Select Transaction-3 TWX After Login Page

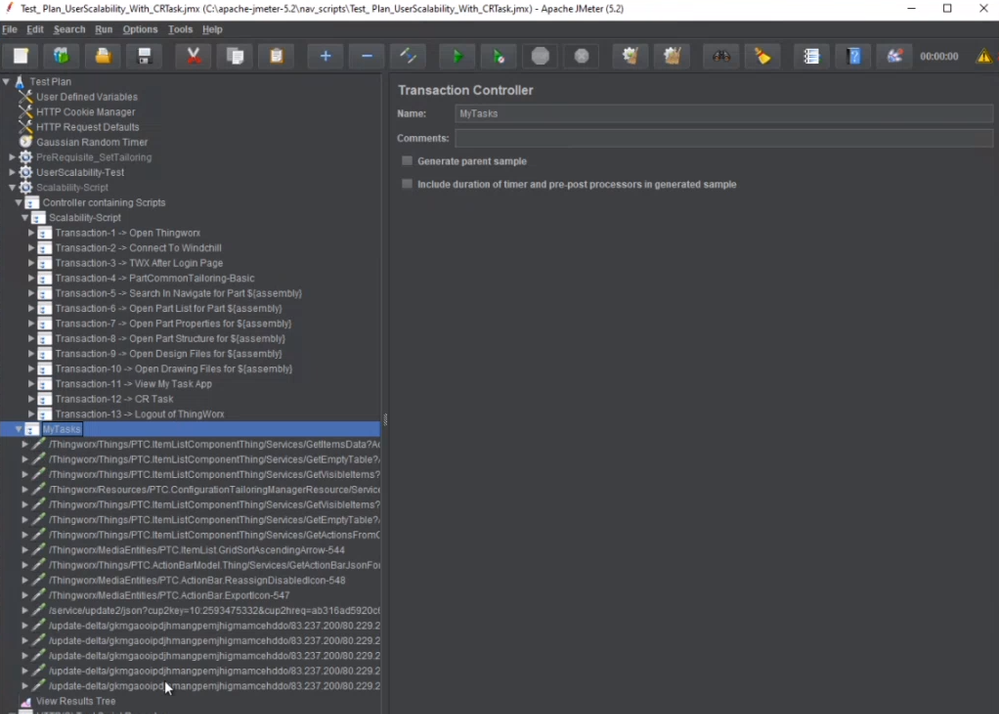(x=139, y=263)
